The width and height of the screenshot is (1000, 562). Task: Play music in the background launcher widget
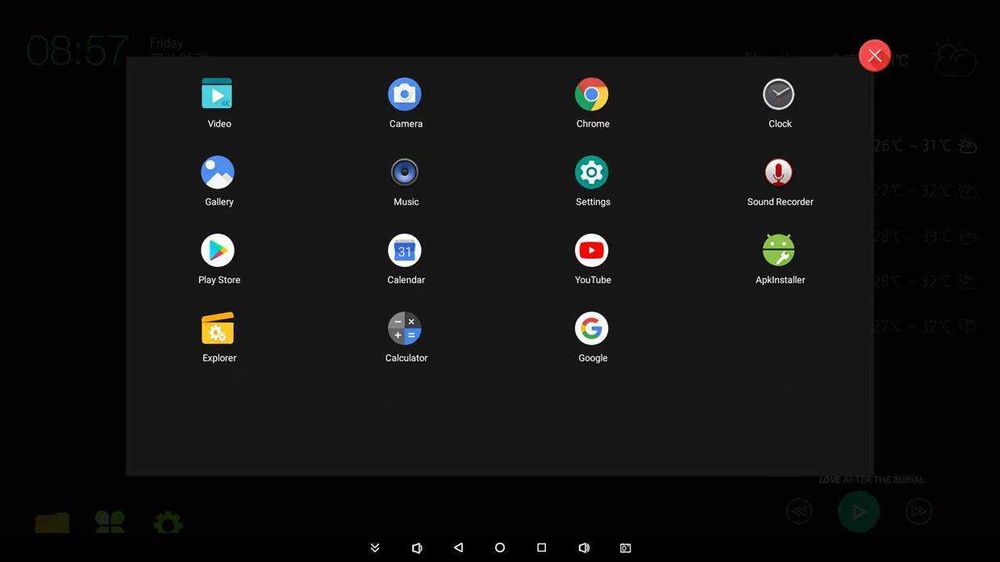pos(858,512)
